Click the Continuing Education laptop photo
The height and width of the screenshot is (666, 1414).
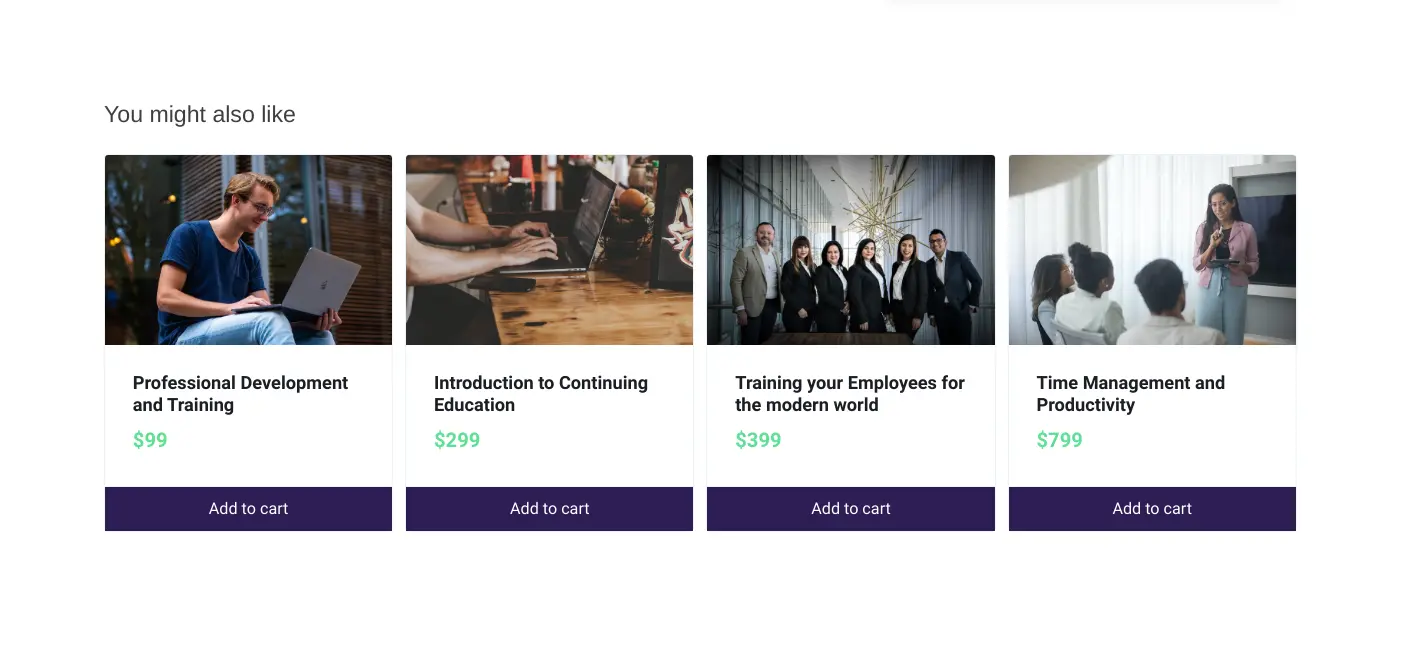(x=549, y=249)
